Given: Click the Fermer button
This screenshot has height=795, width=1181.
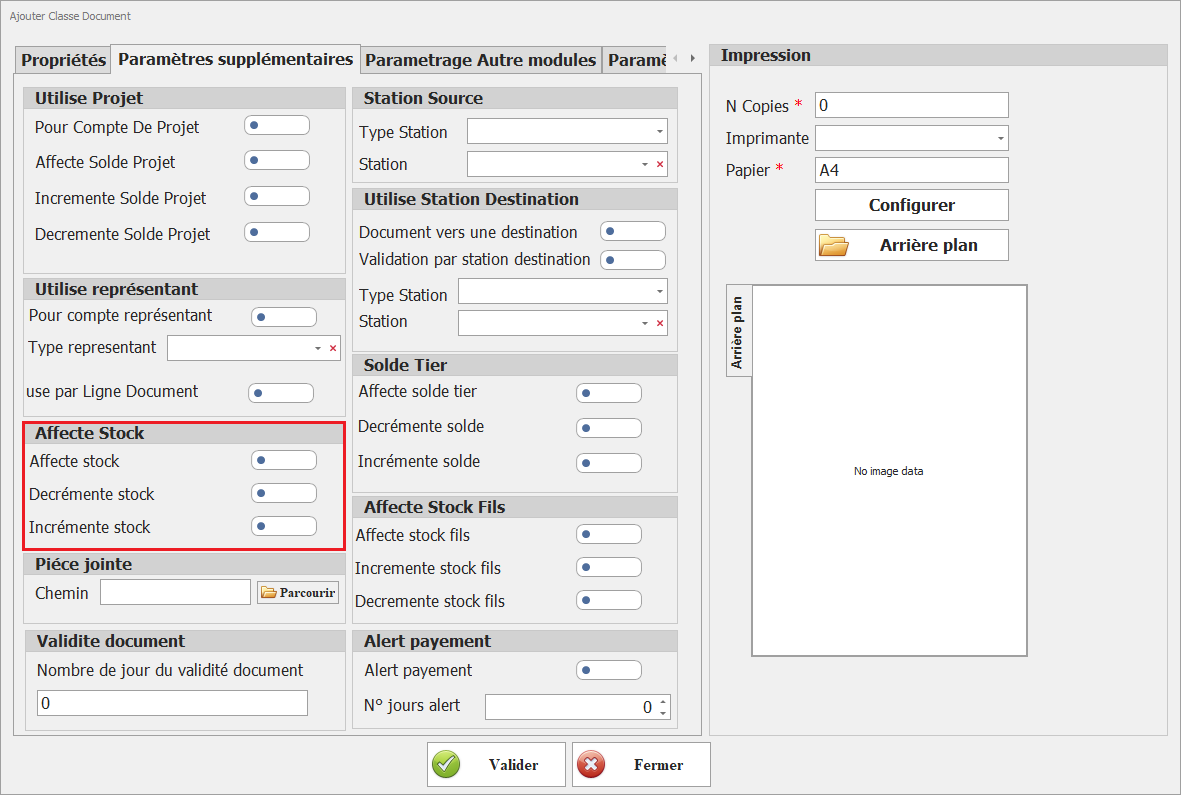Looking at the screenshot, I should pyautogui.click(x=641, y=765).
